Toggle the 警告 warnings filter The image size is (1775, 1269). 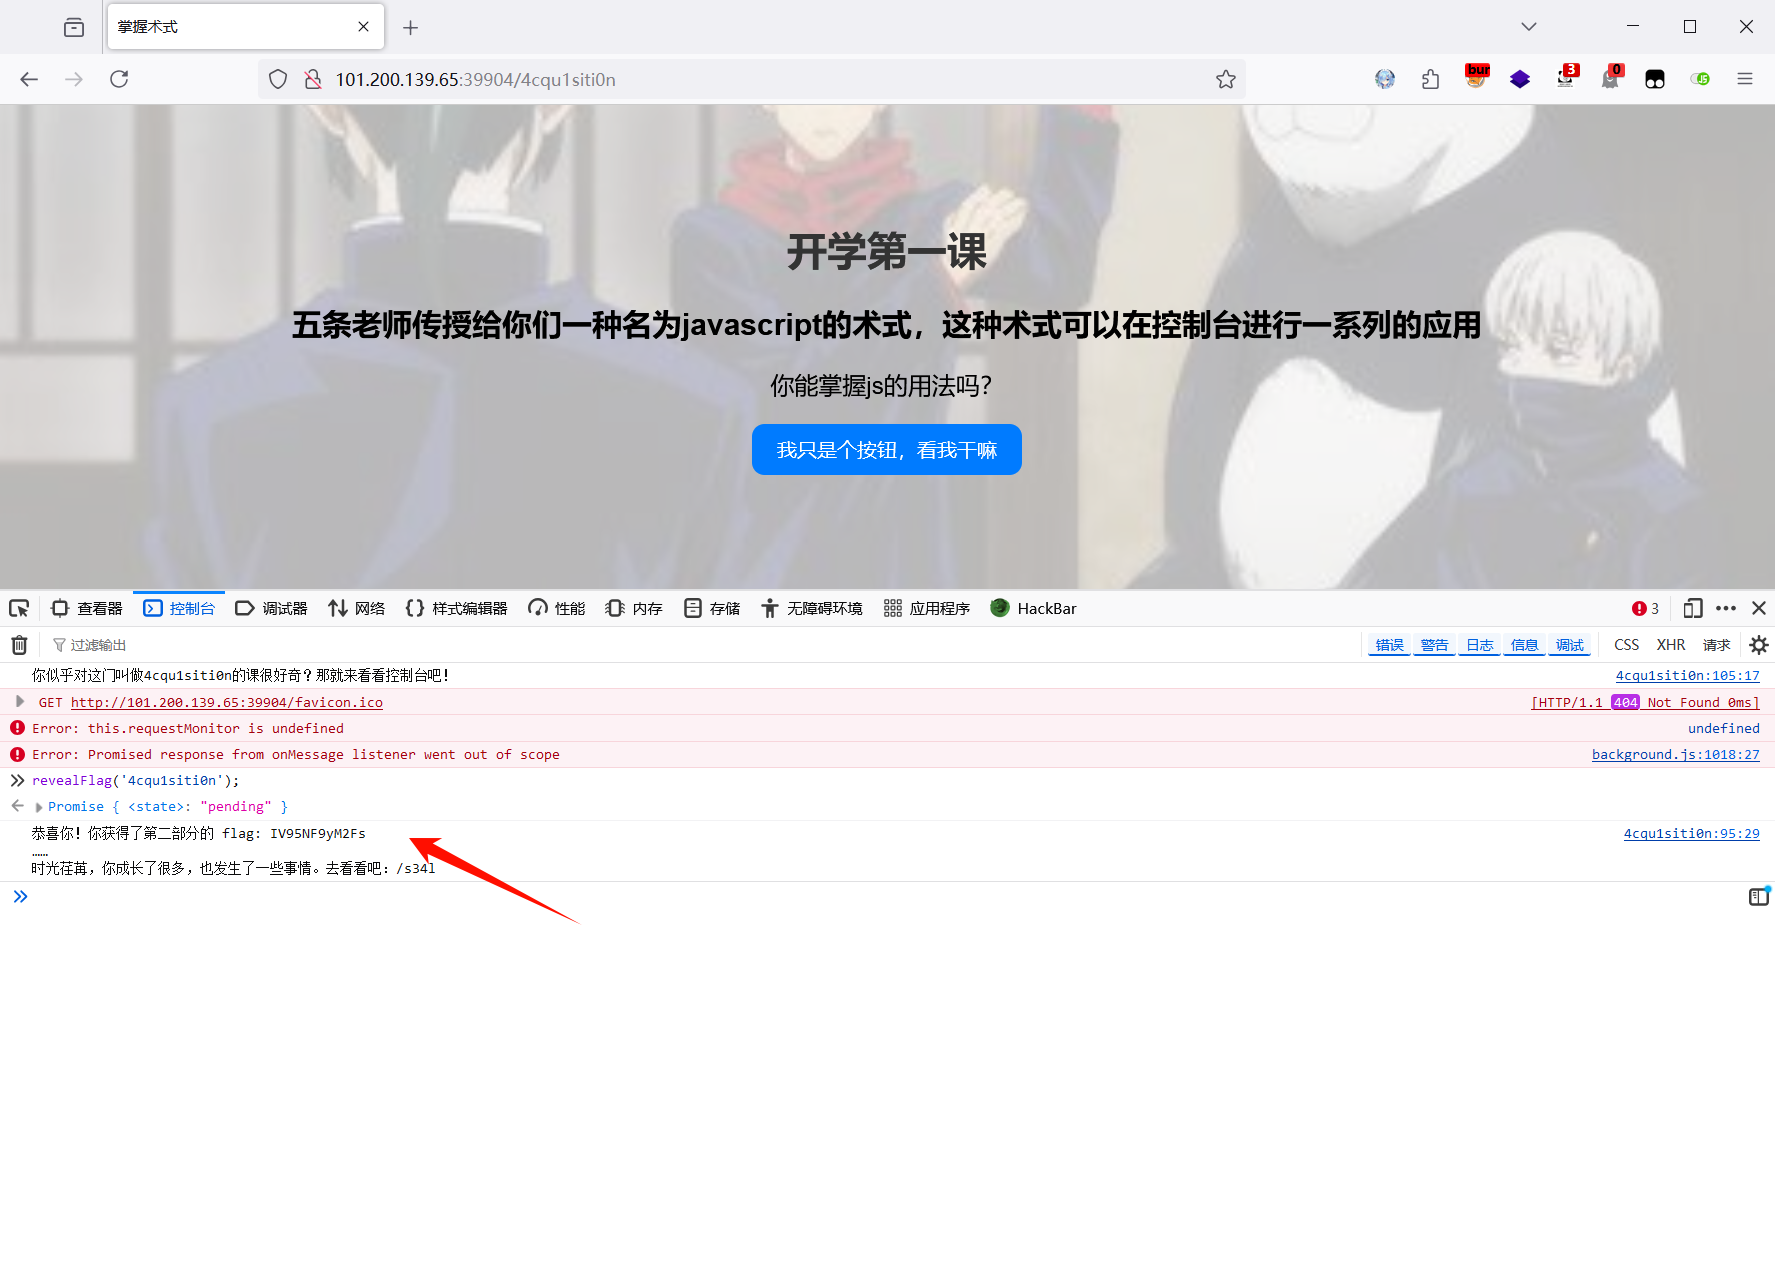(1434, 645)
